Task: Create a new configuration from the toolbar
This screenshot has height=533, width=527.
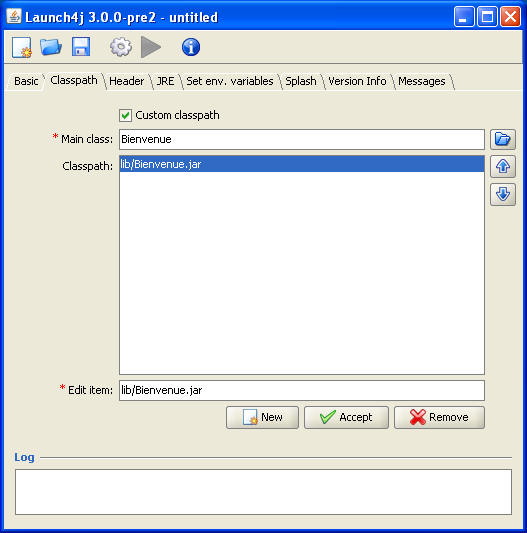Action: [x=22, y=47]
